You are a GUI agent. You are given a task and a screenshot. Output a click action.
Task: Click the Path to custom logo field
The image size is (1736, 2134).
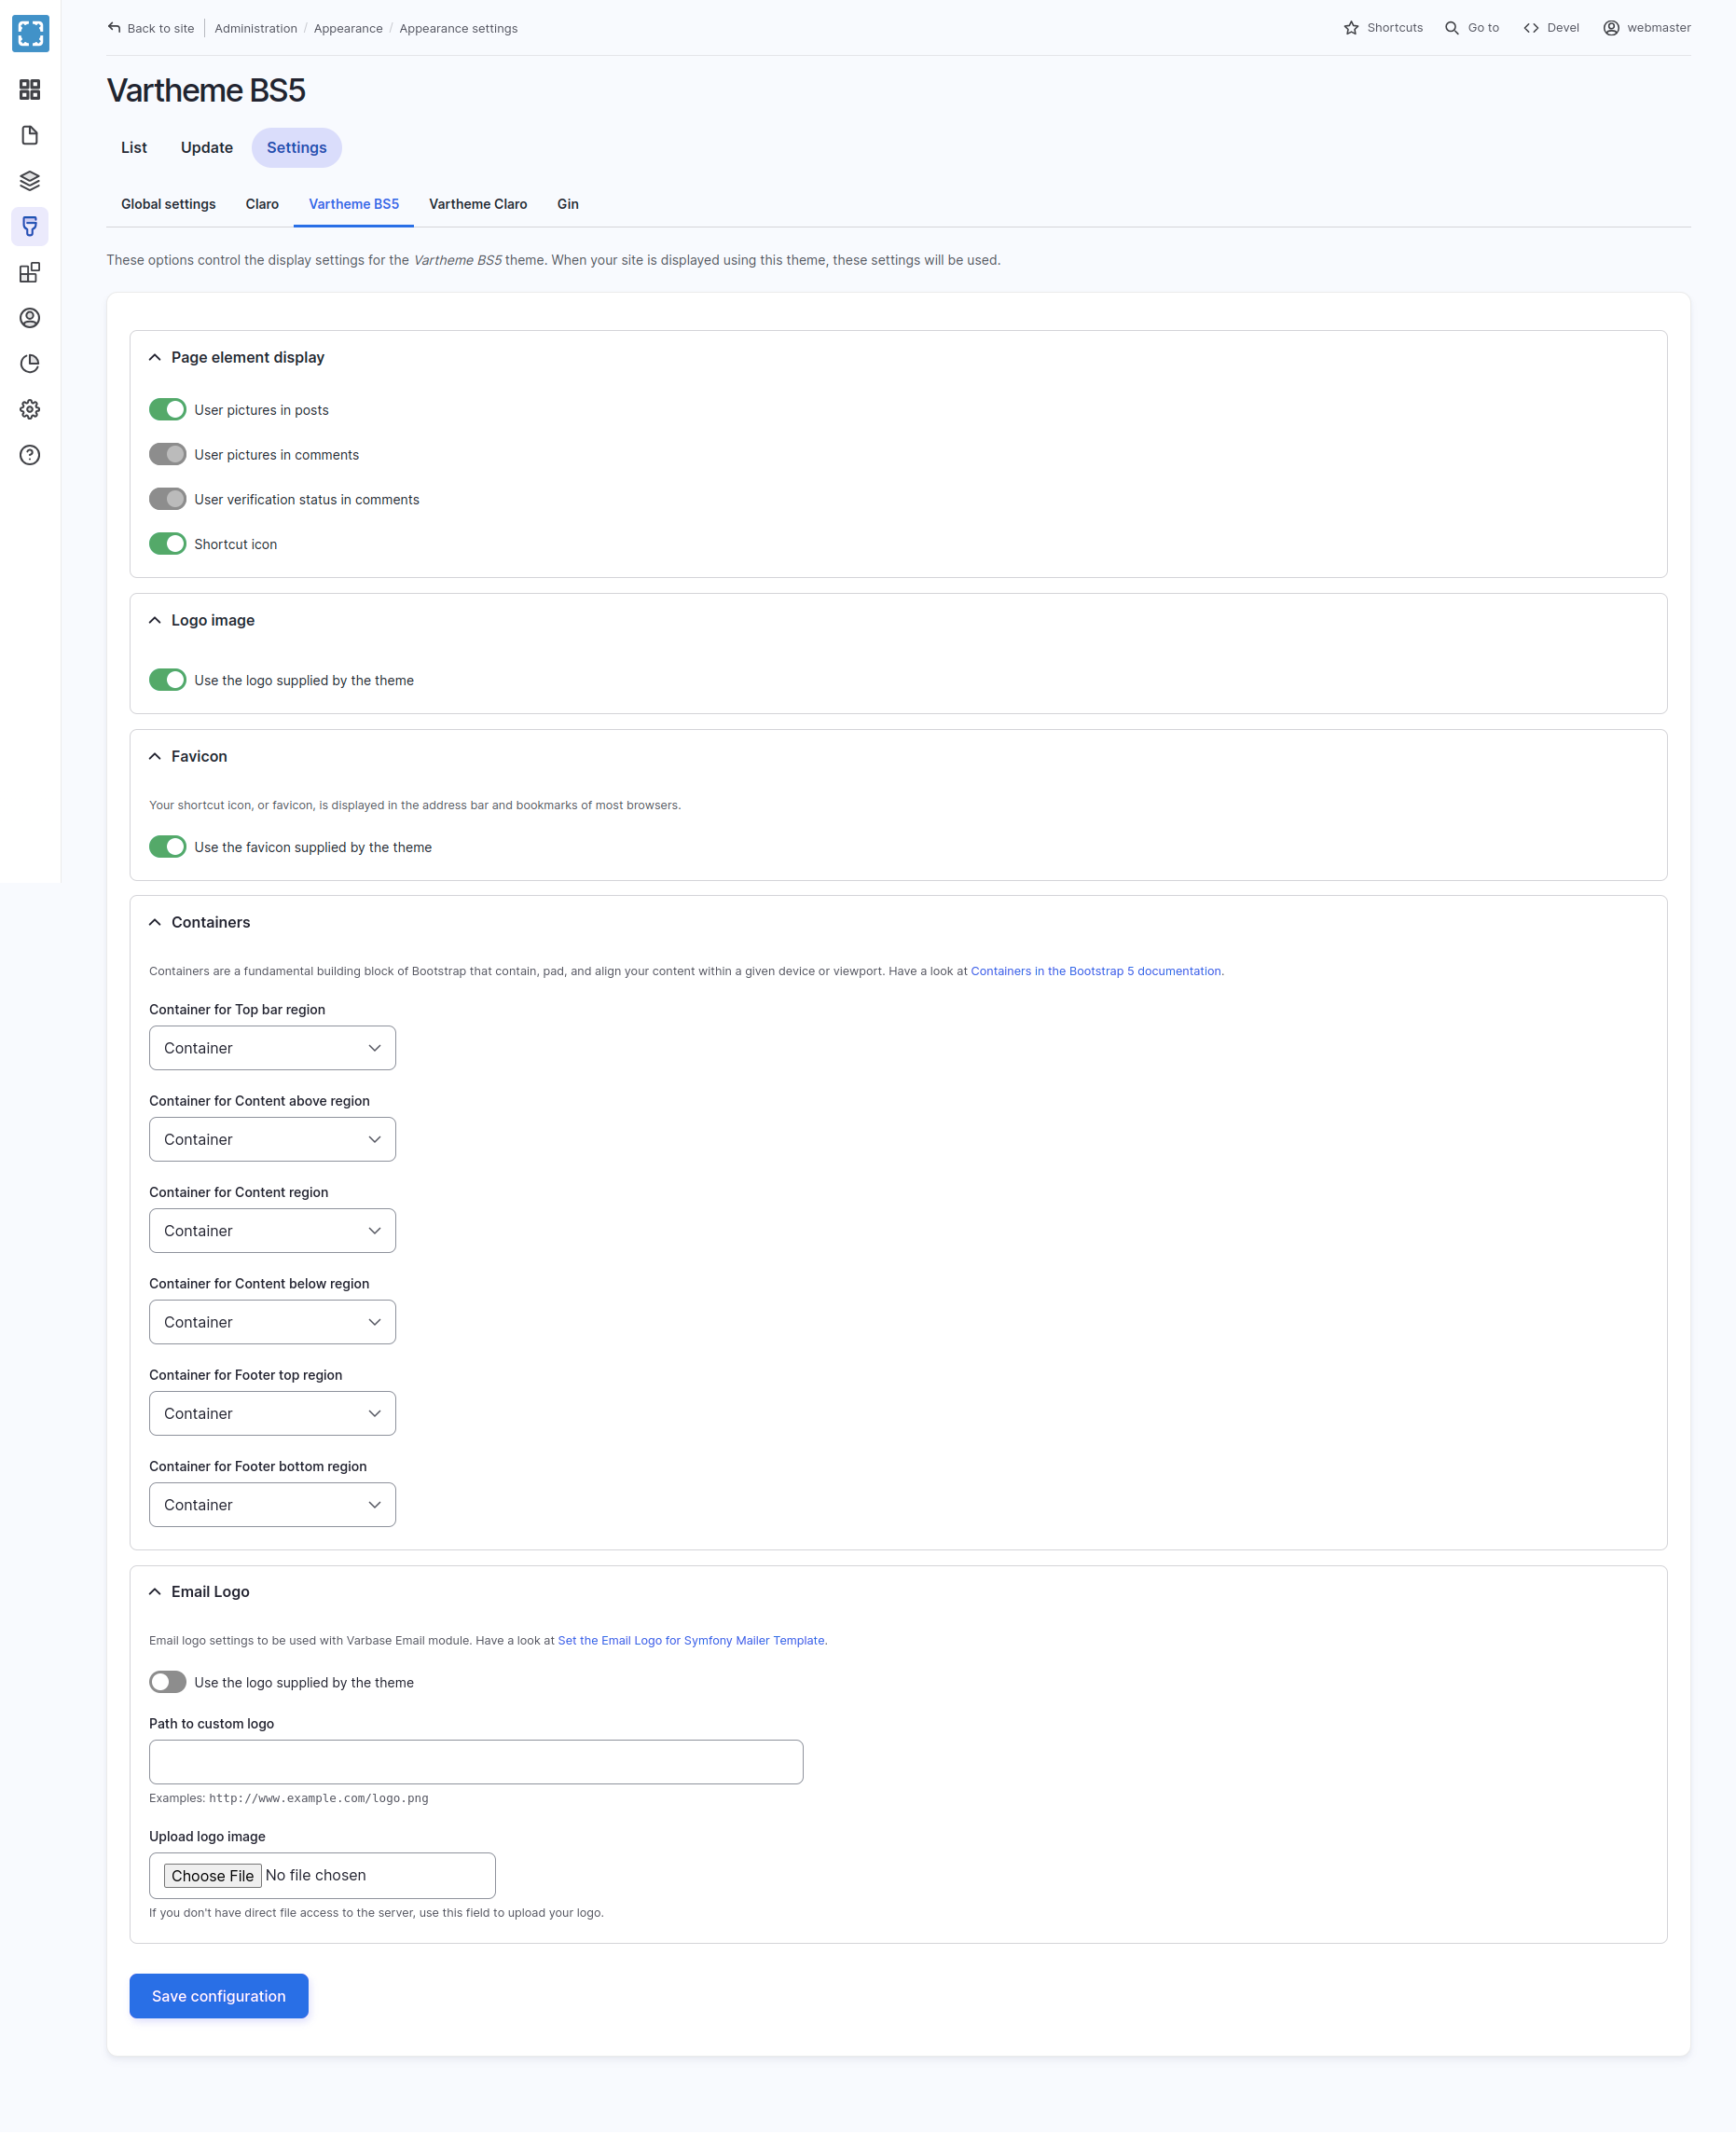pos(475,1761)
